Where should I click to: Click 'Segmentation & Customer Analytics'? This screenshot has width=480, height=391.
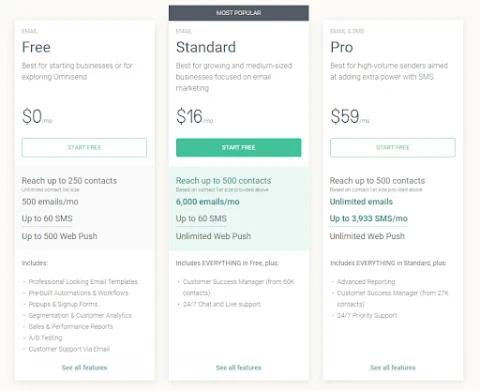tap(80, 315)
